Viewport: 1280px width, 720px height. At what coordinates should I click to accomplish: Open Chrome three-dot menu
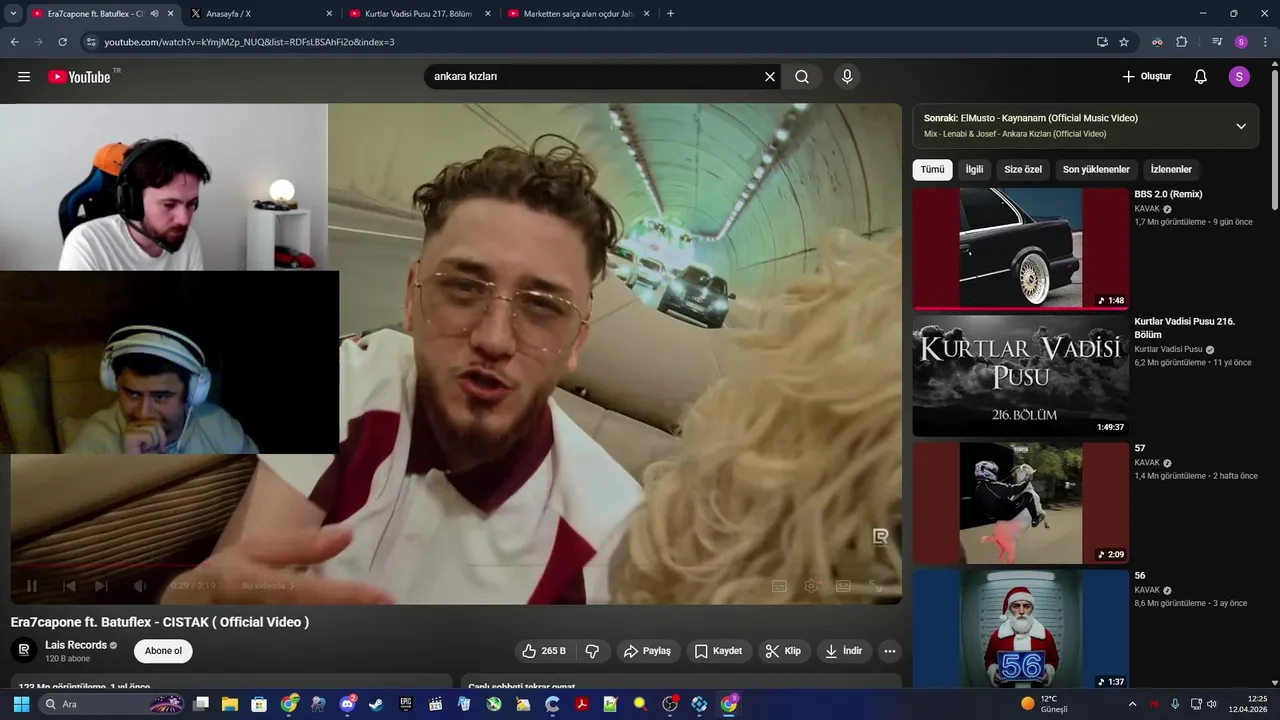(1263, 42)
